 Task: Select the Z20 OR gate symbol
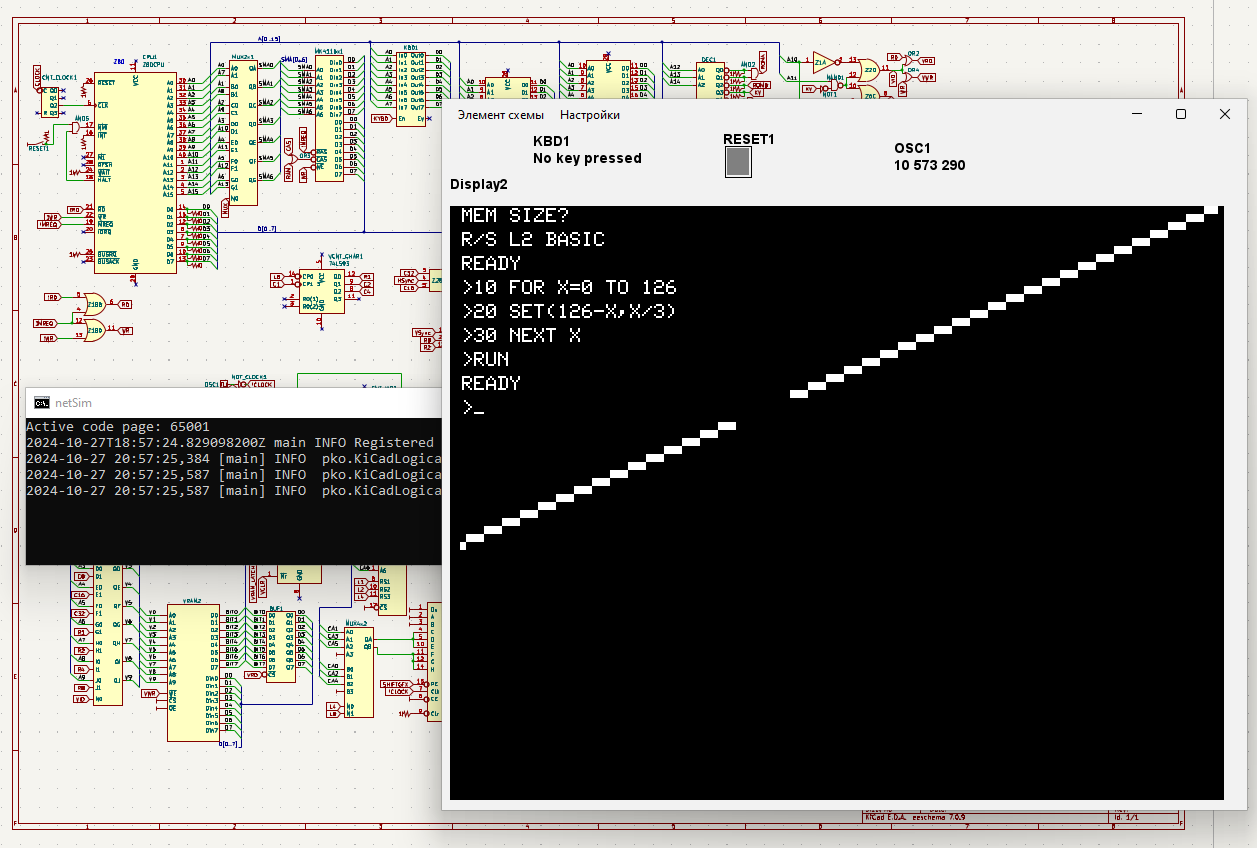(x=871, y=68)
